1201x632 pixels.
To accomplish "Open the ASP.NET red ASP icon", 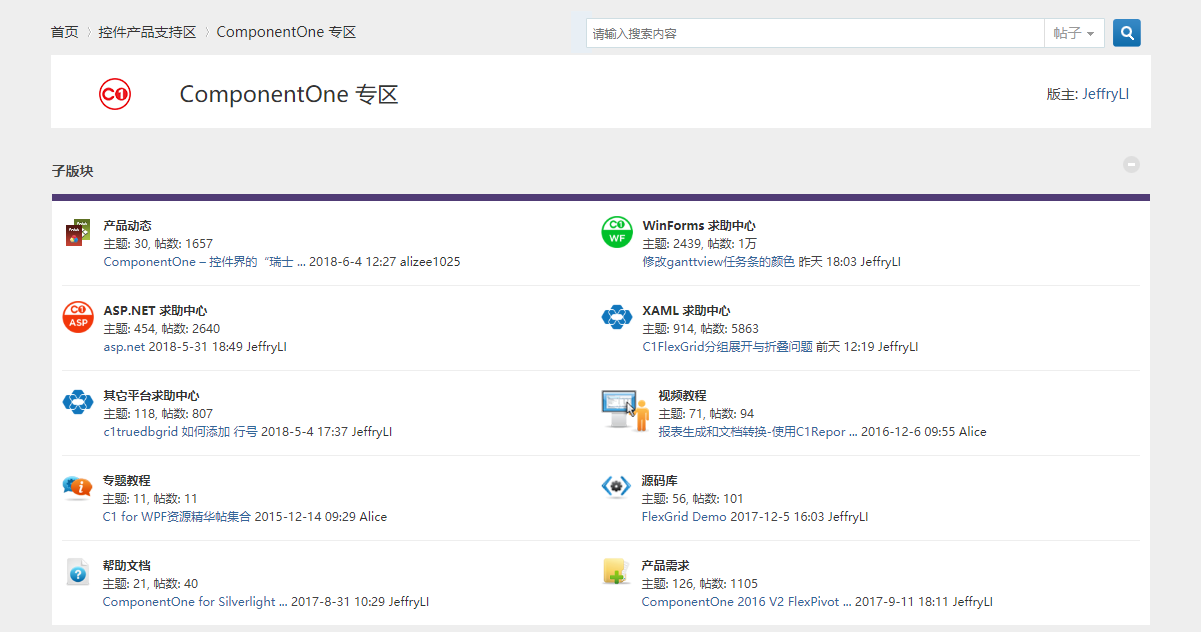I will (x=78, y=317).
